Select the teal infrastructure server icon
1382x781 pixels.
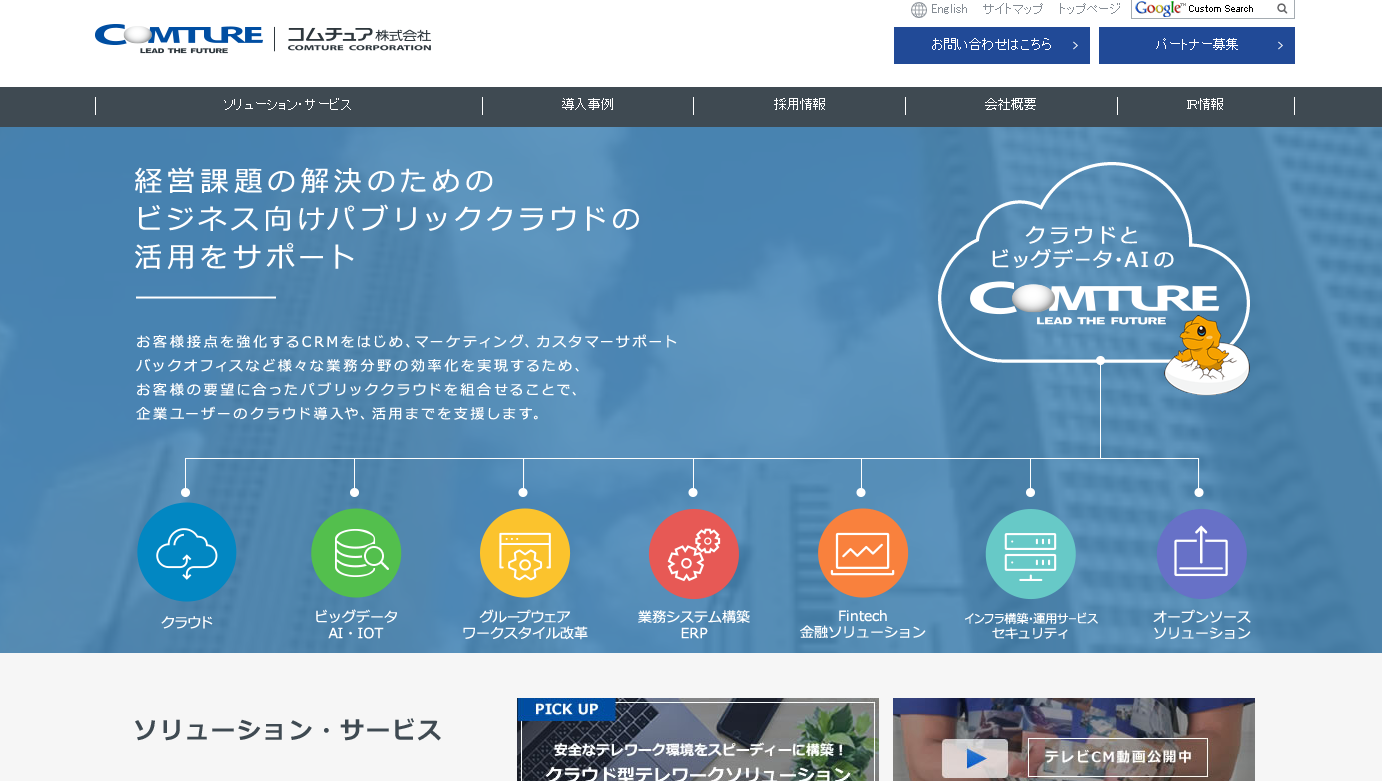(x=1030, y=553)
